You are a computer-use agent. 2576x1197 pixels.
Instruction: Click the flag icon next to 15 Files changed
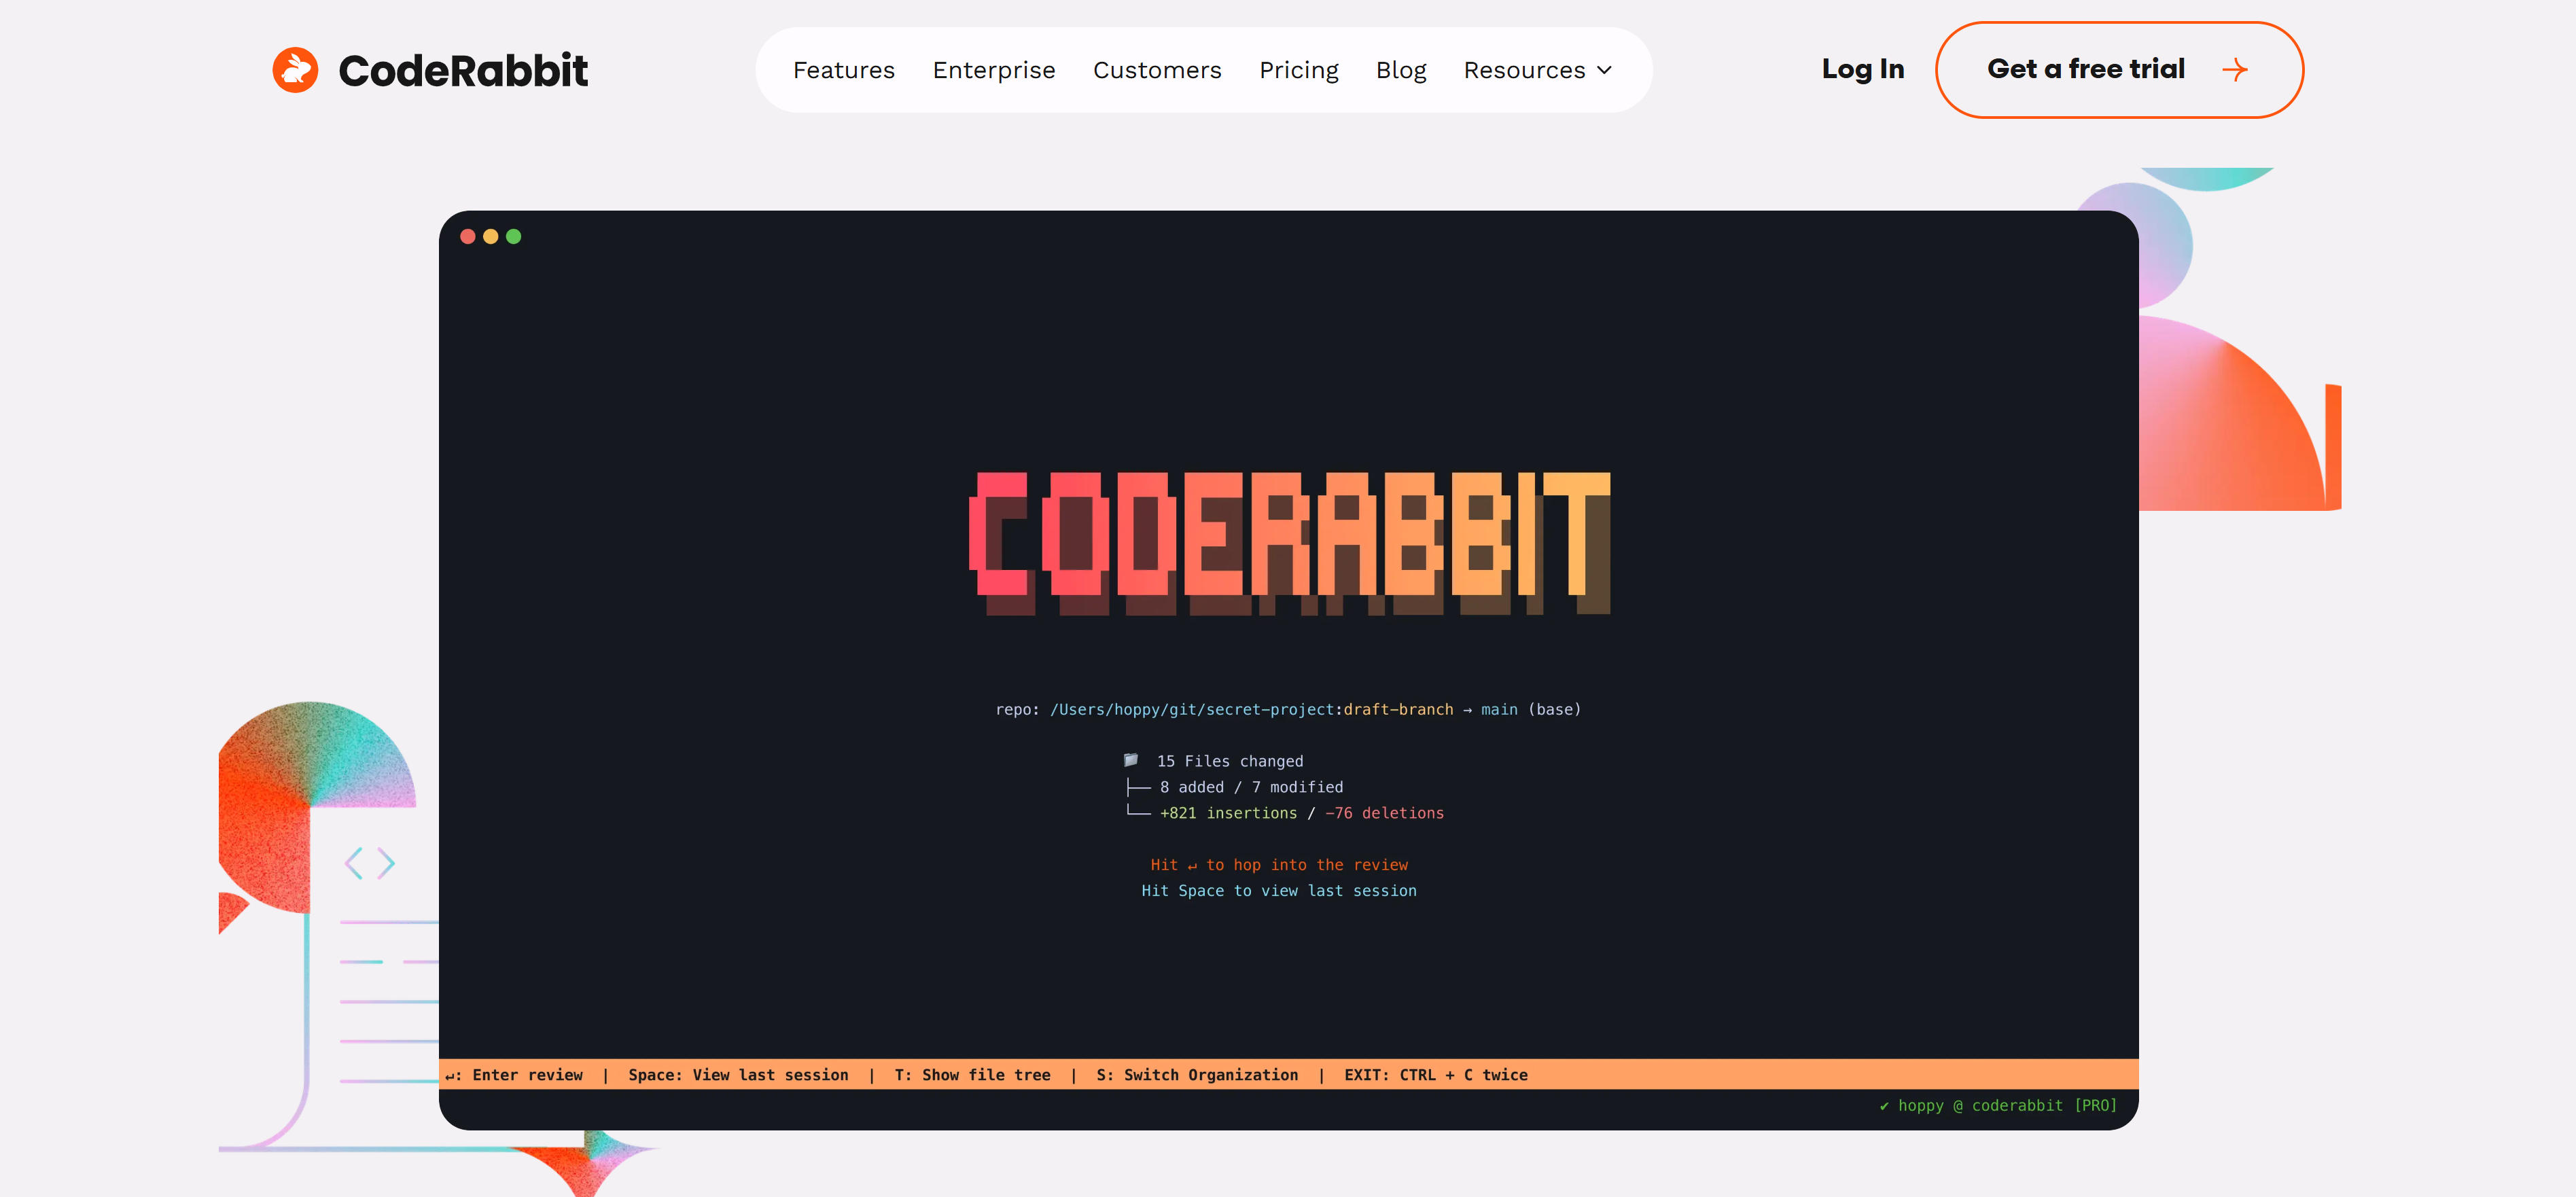(x=1131, y=760)
